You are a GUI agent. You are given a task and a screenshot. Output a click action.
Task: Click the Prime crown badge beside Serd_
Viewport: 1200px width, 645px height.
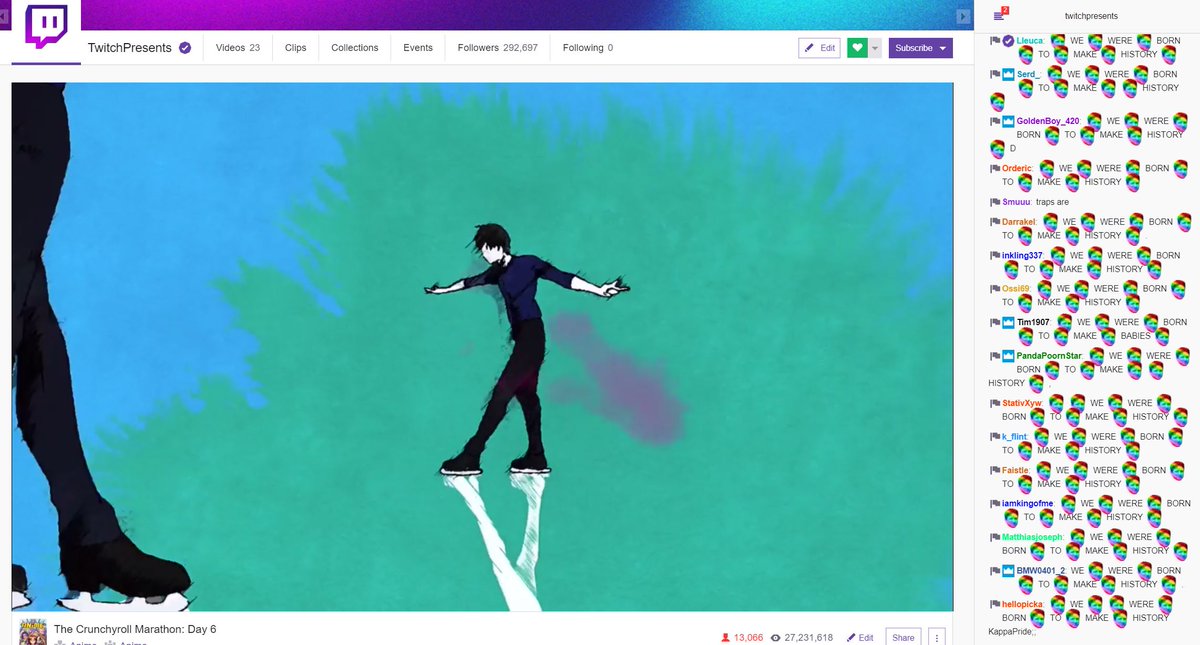point(1008,74)
